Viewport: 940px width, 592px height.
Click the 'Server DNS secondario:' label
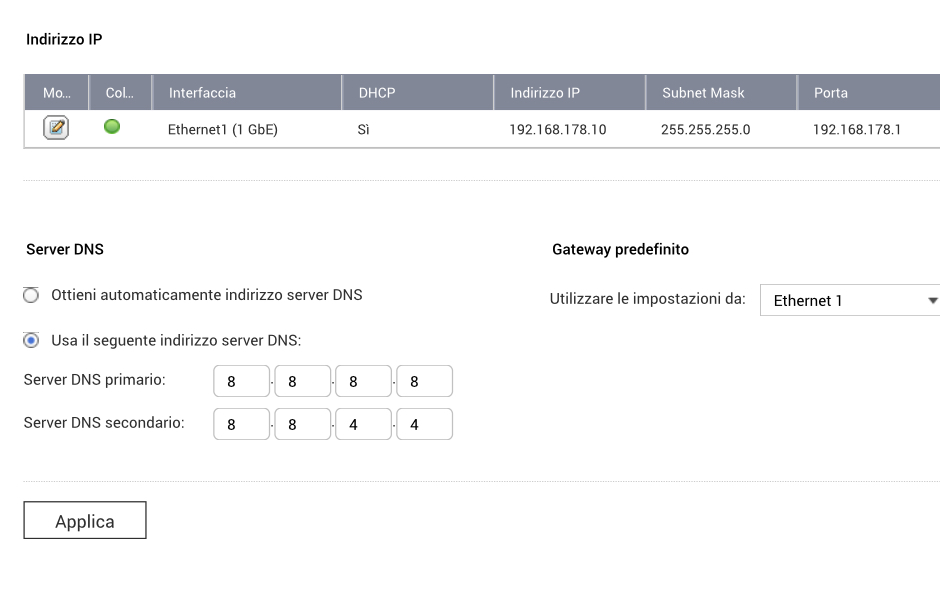[x=104, y=423]
